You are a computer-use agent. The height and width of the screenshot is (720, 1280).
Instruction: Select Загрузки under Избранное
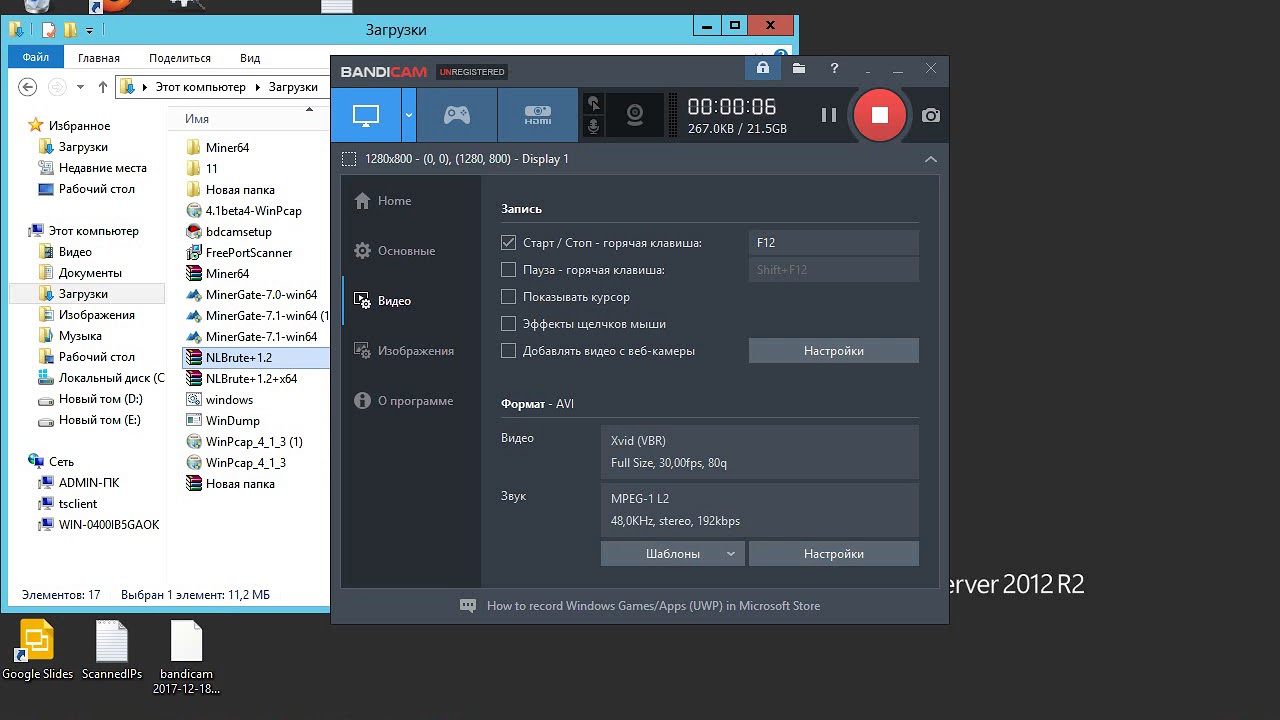point(83,147)
